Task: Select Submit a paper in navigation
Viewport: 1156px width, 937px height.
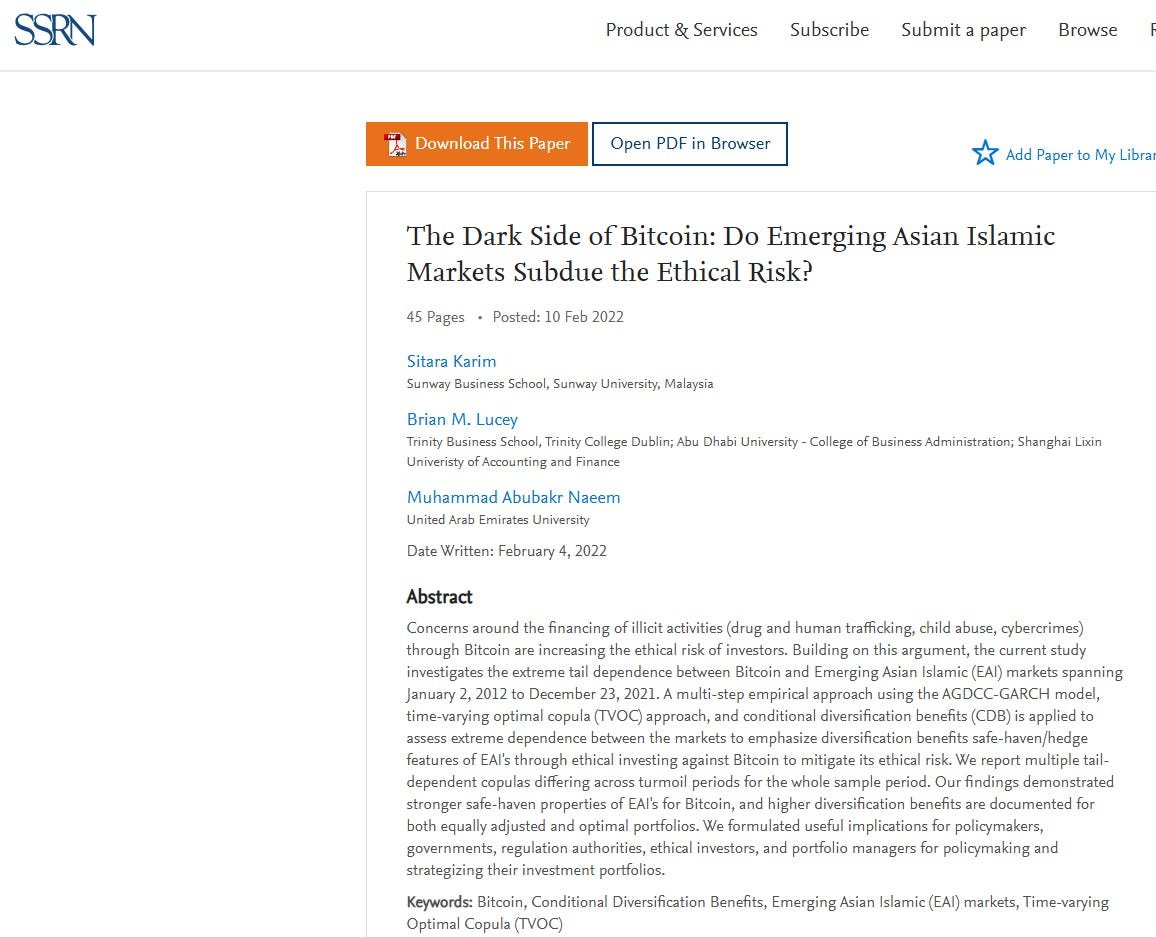Action: pos(963,30)
